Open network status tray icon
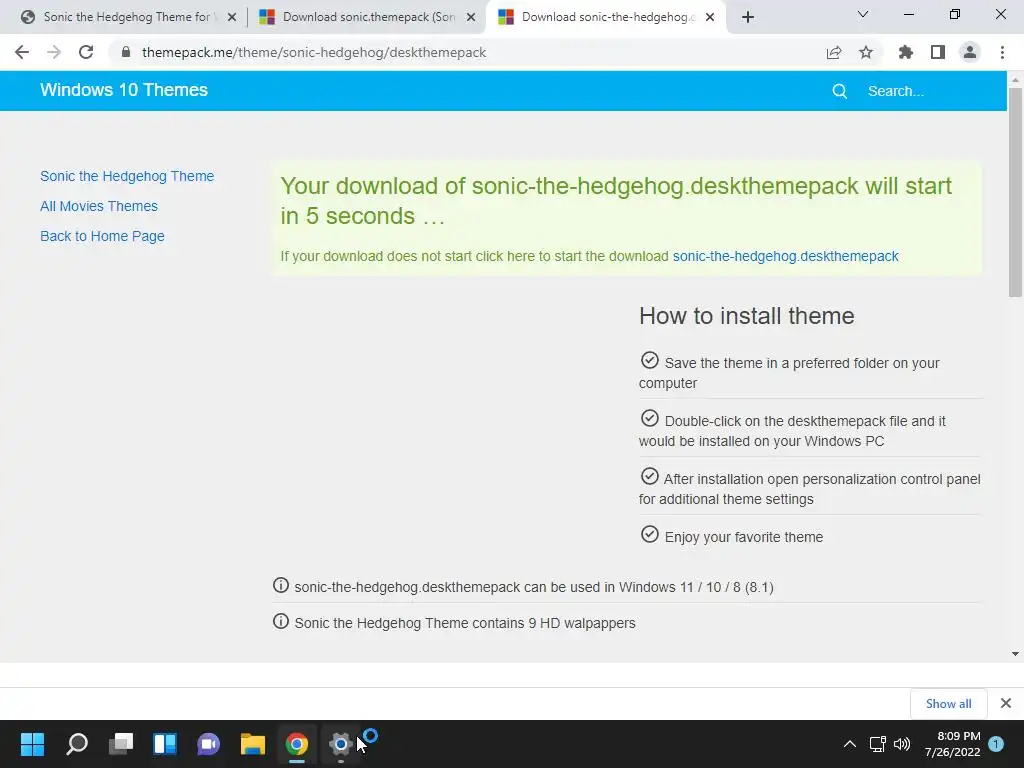1024x768 pixels. [x=878, y=744]
